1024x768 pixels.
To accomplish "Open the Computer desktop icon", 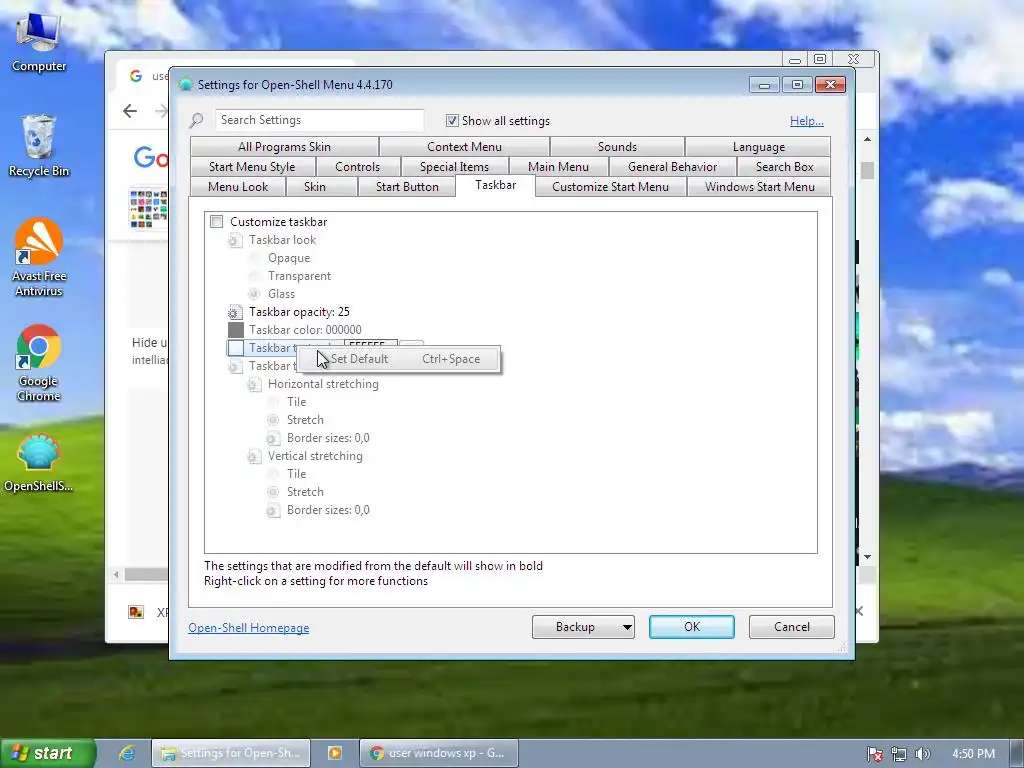I will (x=39, y=43).
